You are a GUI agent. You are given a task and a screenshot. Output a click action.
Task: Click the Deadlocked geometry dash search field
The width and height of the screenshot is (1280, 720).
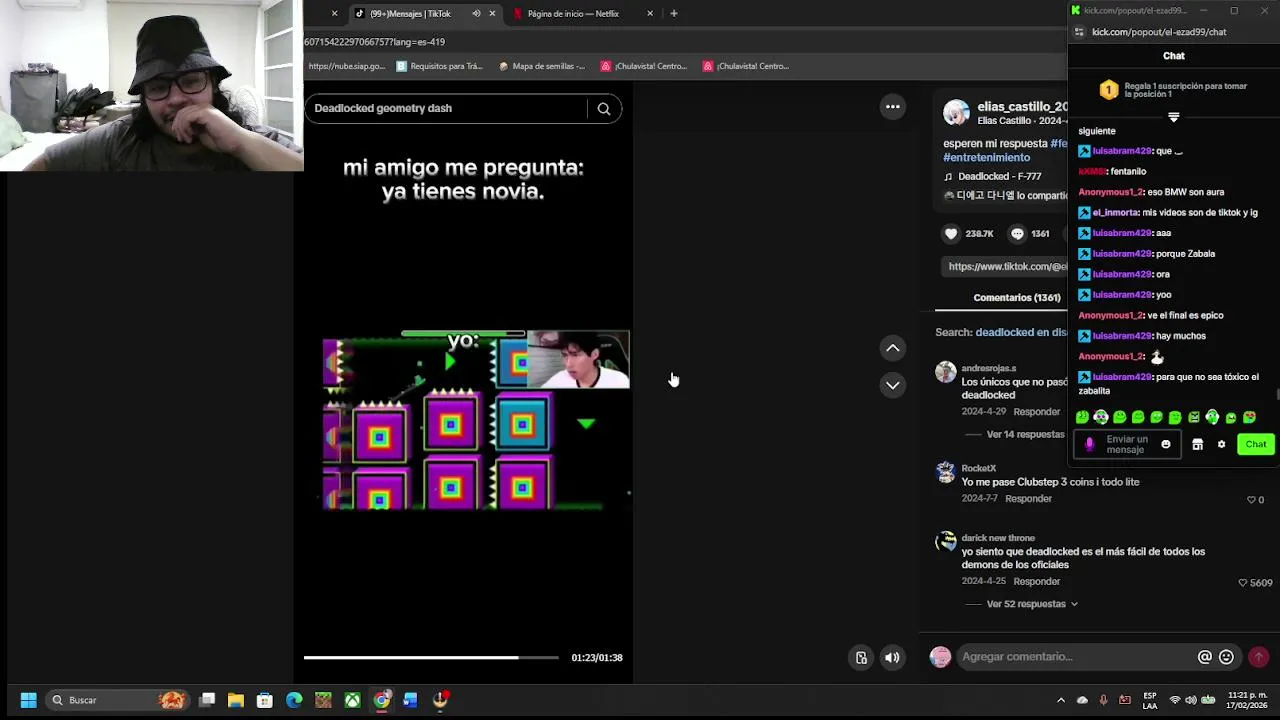tap(447, 108)
